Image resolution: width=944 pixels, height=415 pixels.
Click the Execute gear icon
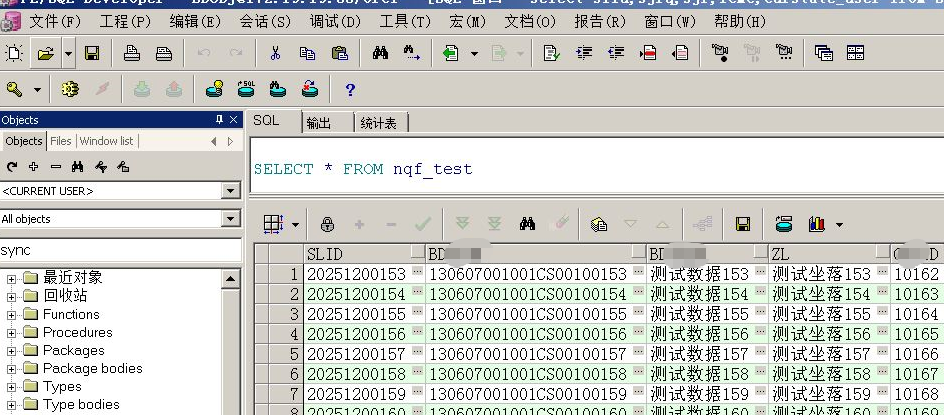pos(70,90)
